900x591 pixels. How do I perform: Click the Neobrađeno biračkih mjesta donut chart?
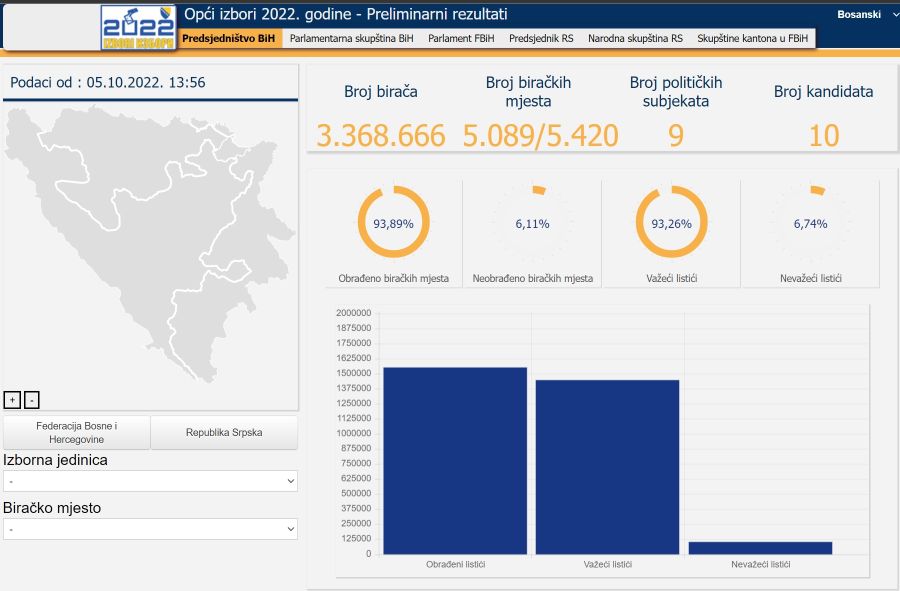tap(532, 223)
